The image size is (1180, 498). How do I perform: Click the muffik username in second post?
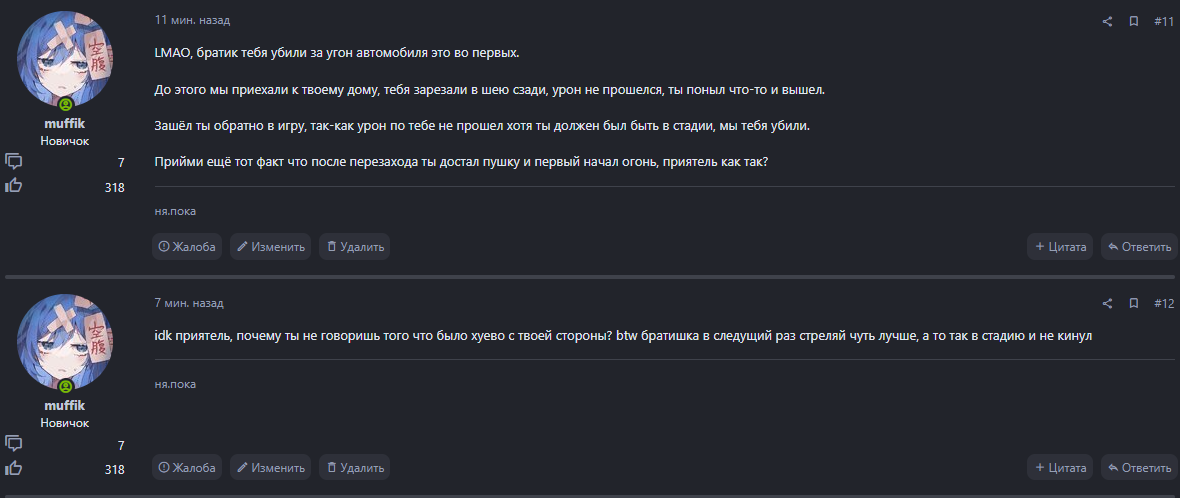click(65, 405)
